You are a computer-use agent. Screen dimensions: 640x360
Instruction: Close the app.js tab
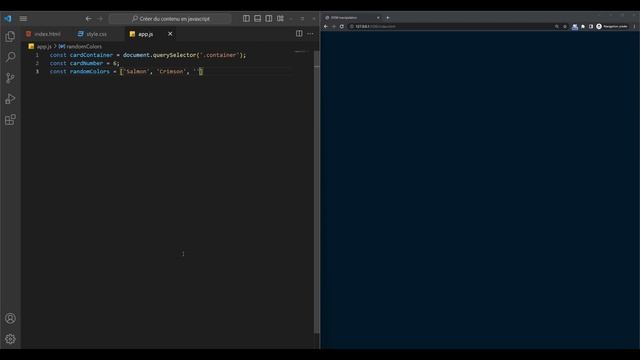coord(170,34)
